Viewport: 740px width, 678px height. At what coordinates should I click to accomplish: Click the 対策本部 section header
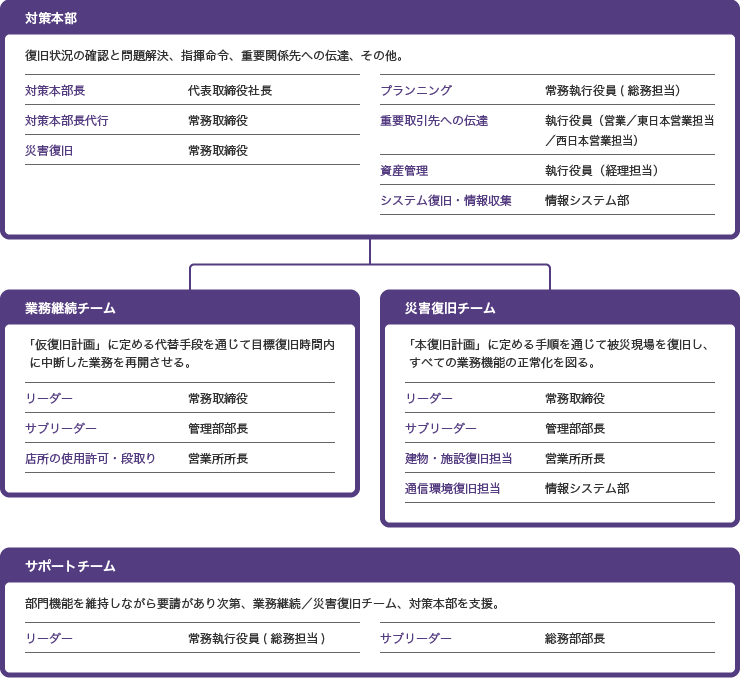[50, 18]
